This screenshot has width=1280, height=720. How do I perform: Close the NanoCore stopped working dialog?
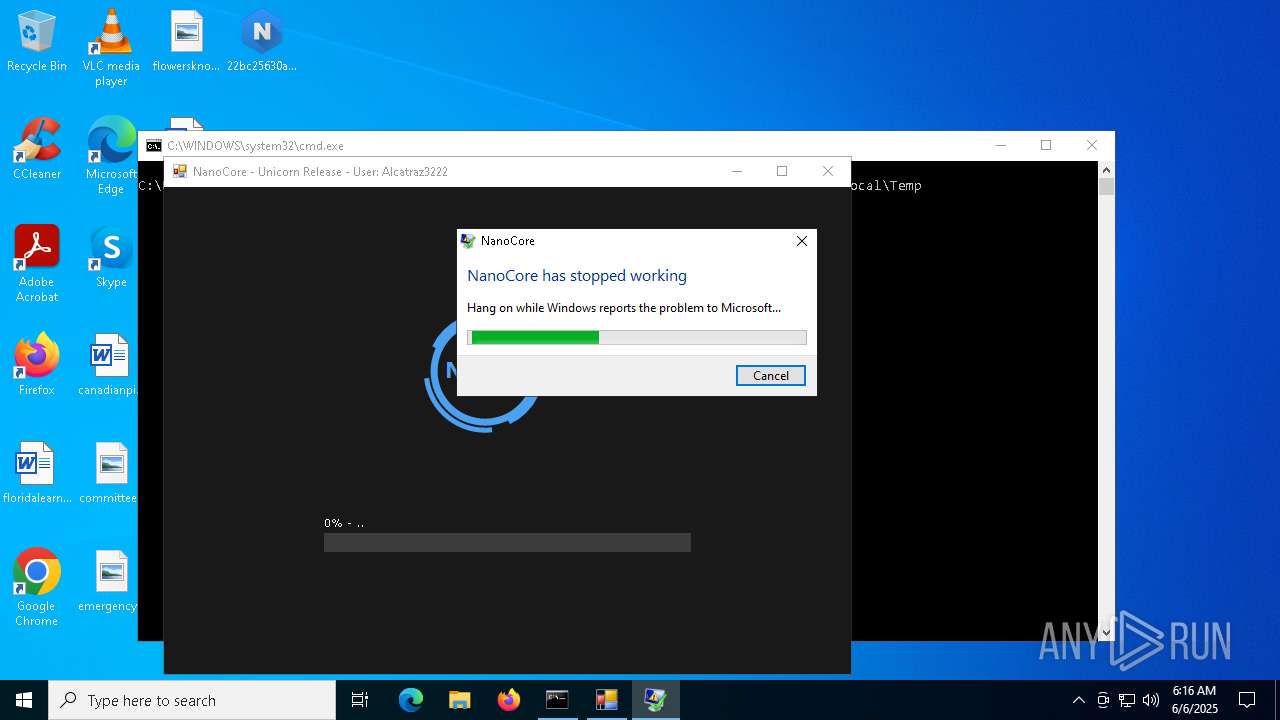point(801,241)
